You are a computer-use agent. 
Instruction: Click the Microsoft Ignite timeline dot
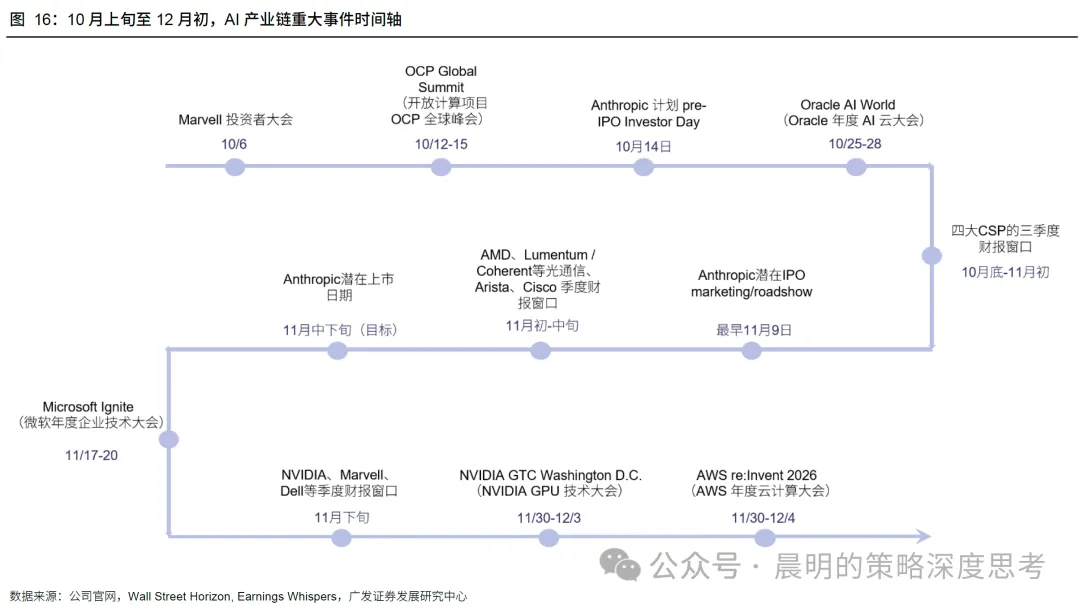pos(169,440)
